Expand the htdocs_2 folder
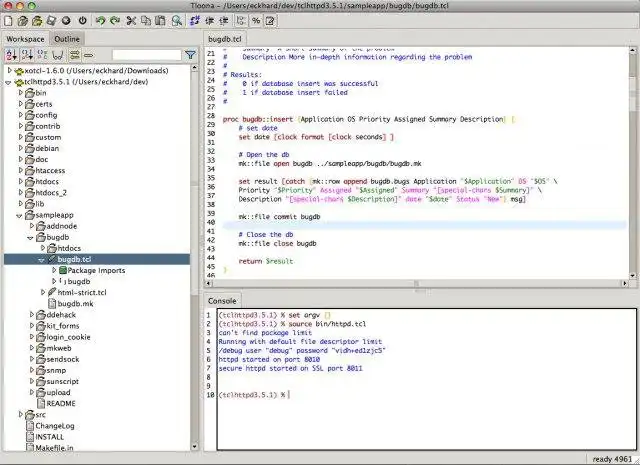The image size is (640, 465). coord(21,193)
